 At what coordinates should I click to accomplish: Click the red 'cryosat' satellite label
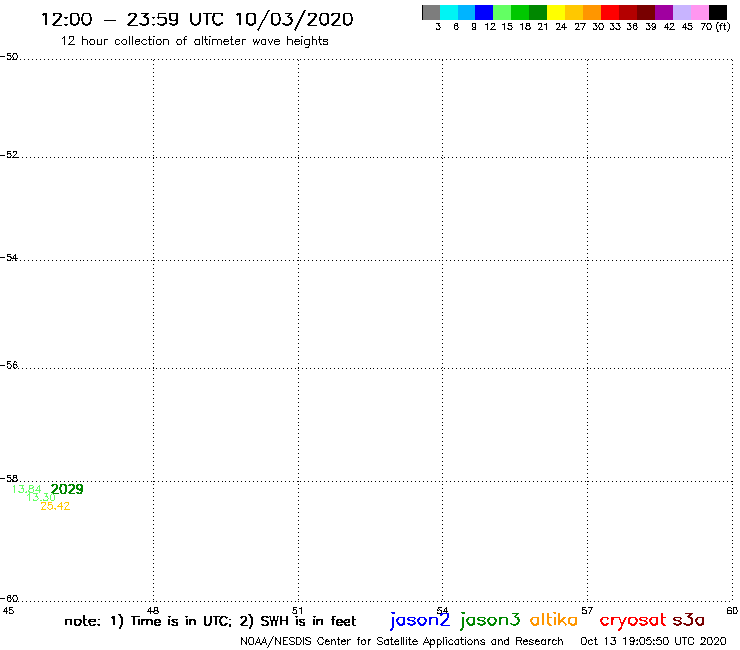point(632,620)
